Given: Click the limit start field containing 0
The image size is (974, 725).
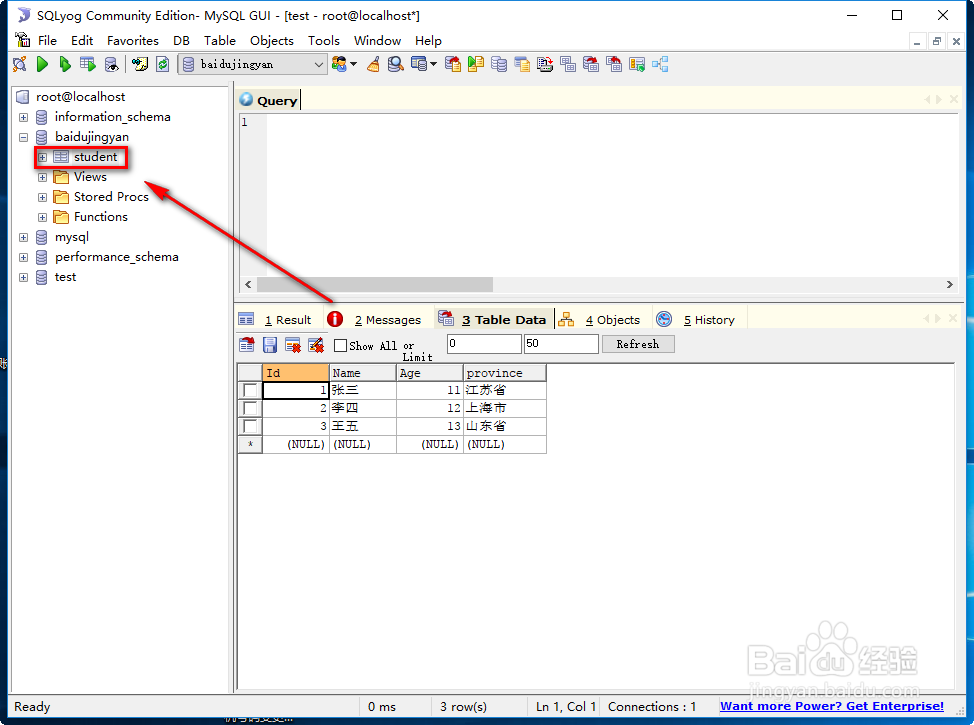Looking at the screenshot, I should 484,344.
